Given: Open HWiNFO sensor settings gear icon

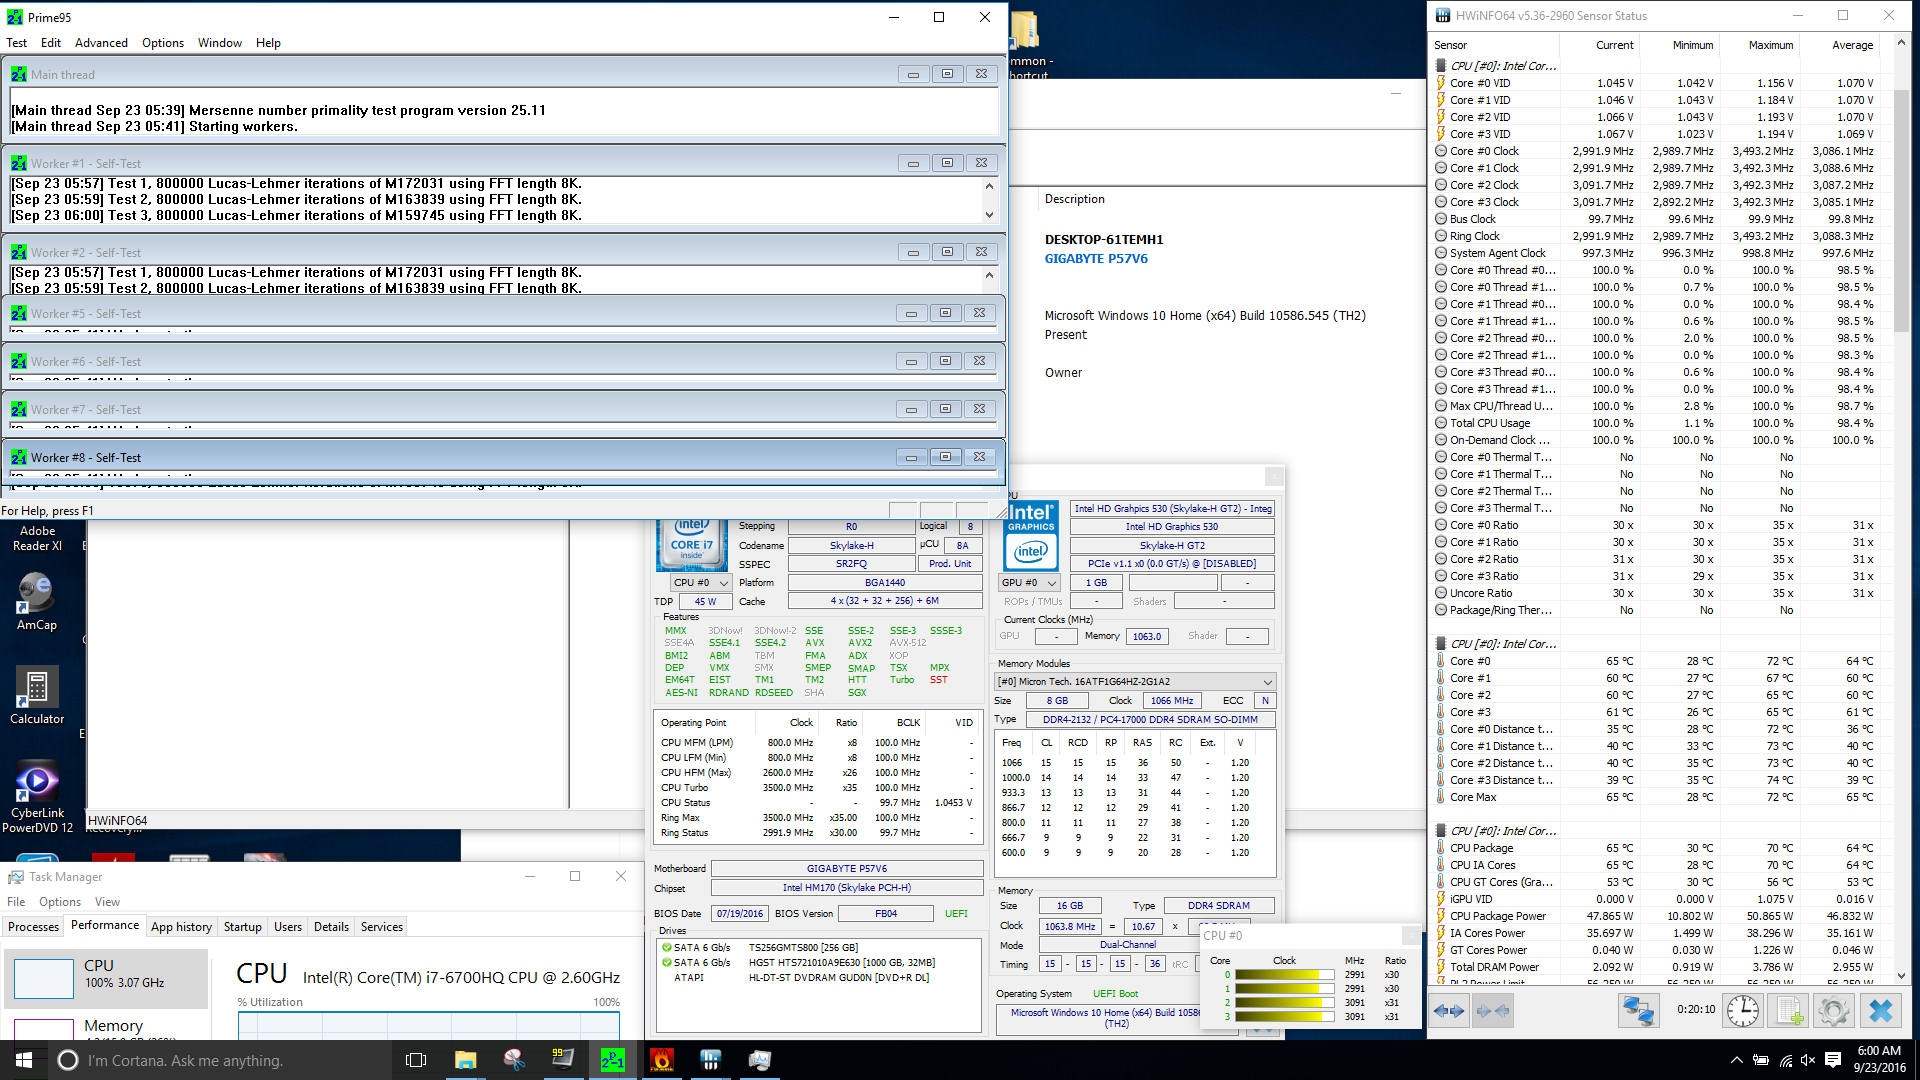Looking at the screenshot, I should point(1833,1011).
